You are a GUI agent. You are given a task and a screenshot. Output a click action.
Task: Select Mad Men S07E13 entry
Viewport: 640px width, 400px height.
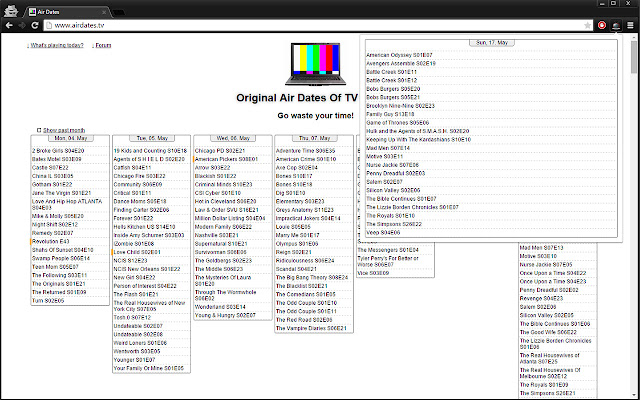[x=541, y=248]
